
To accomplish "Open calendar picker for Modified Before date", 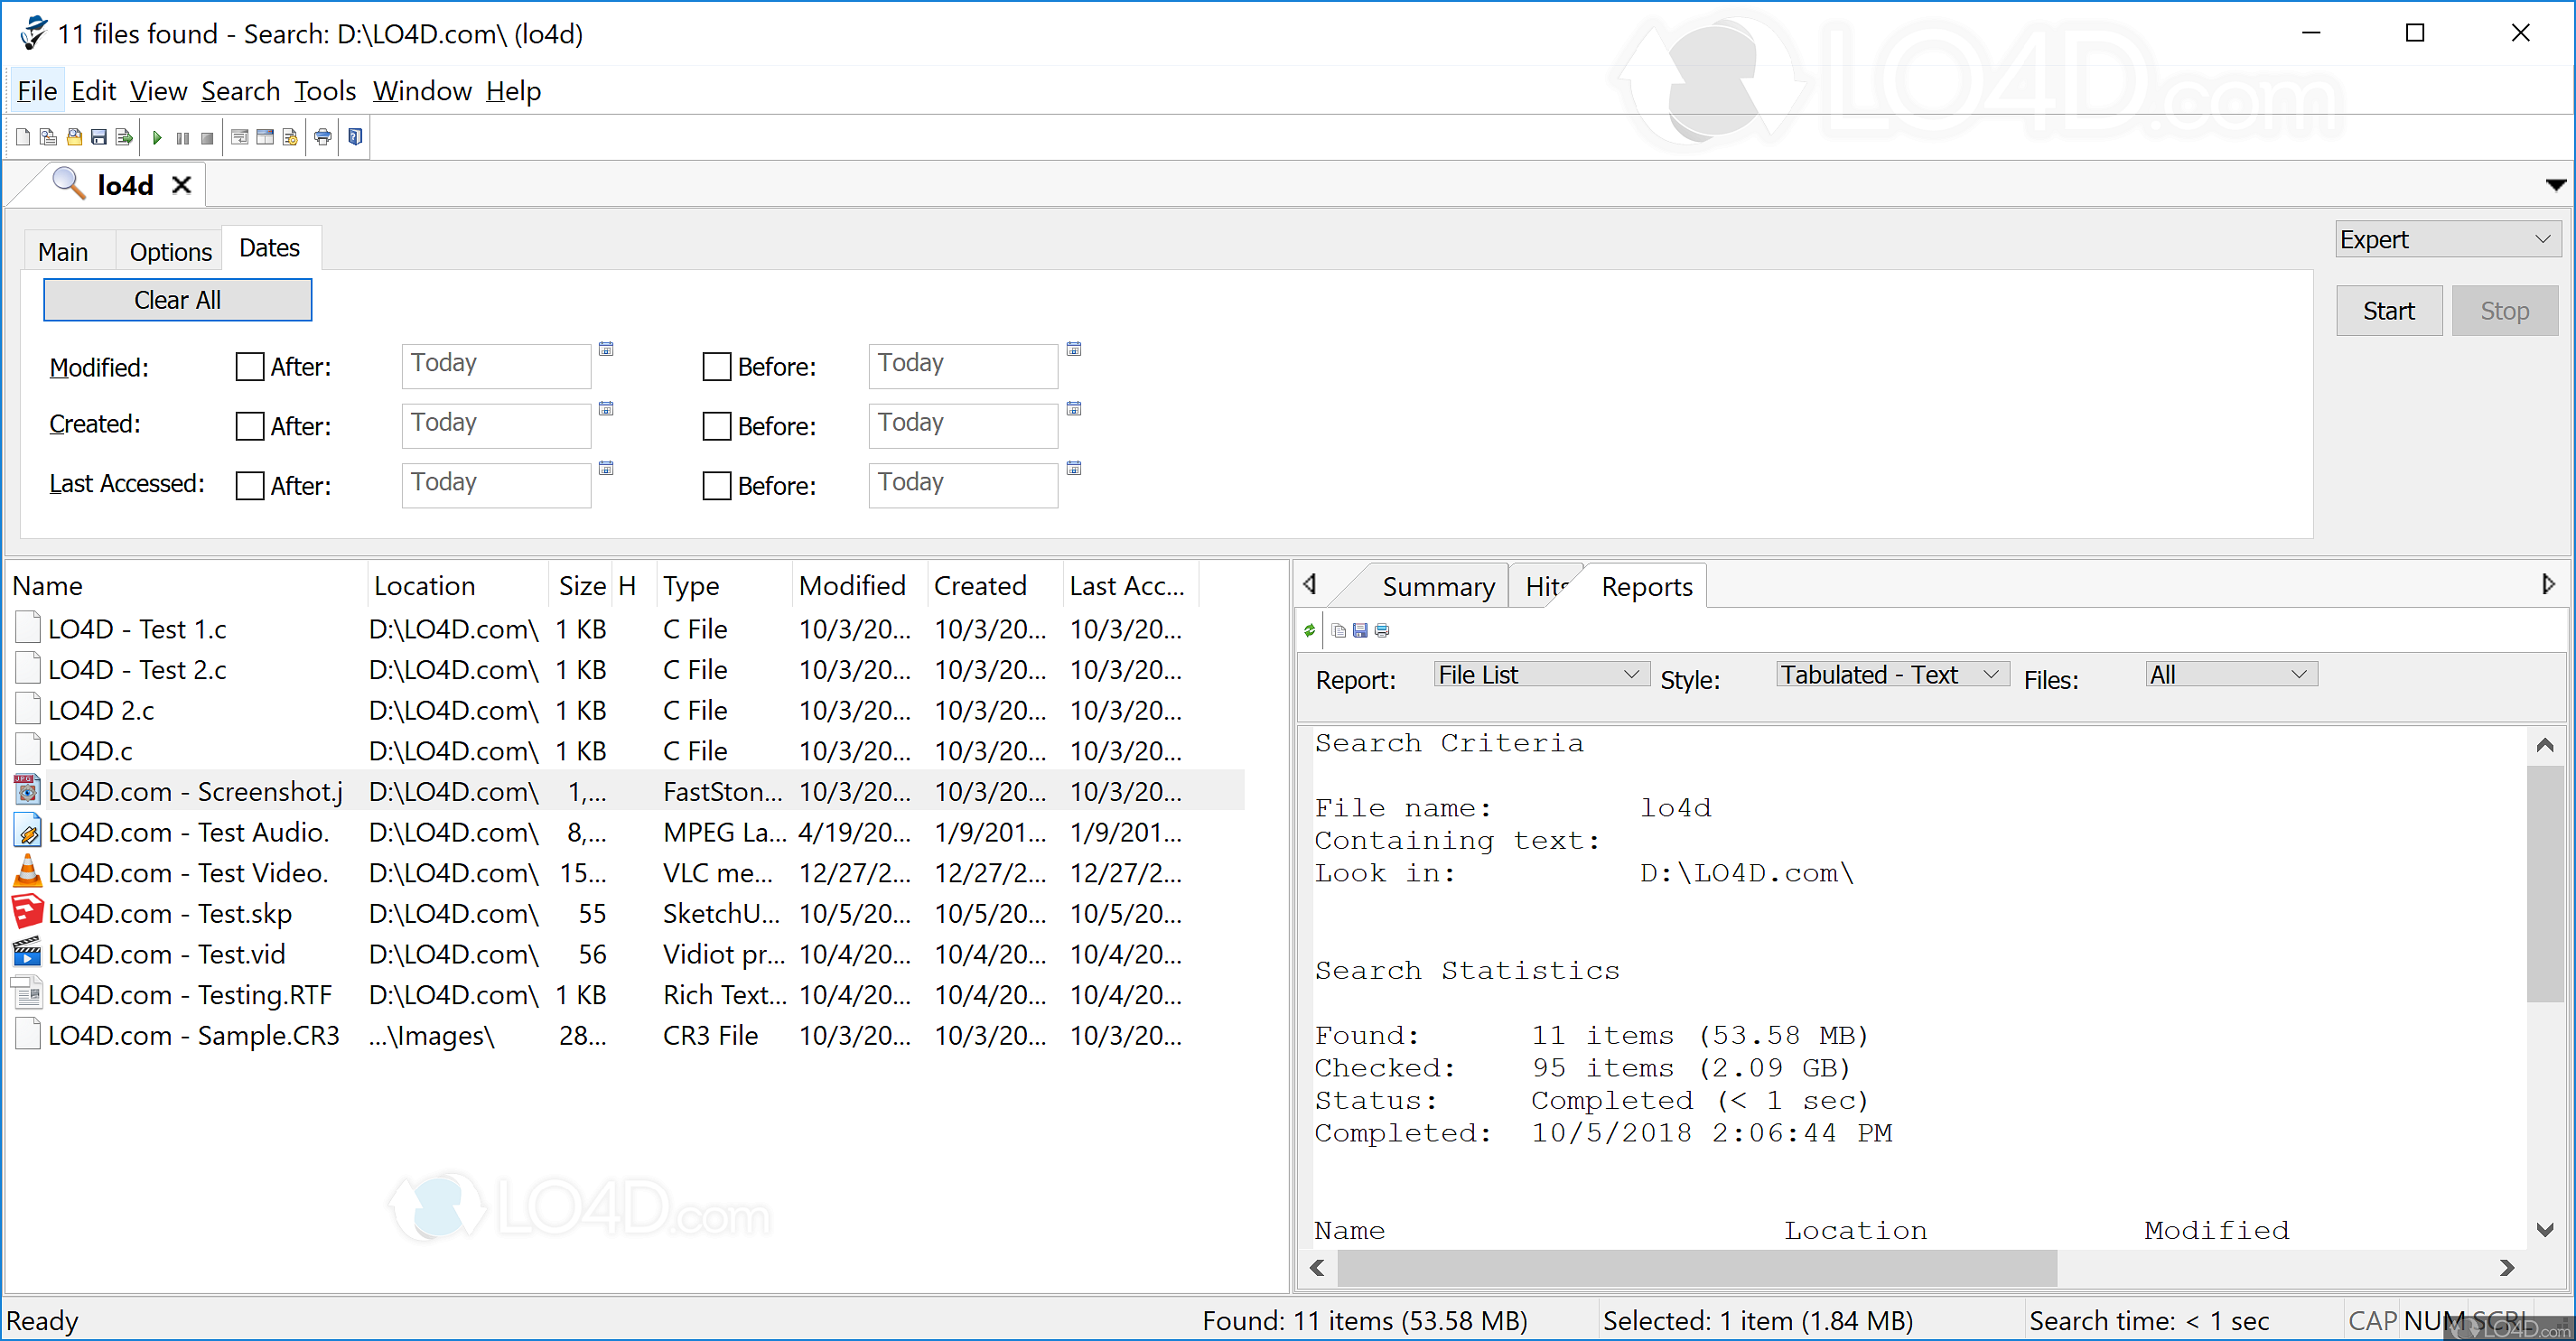I will (1074, 349).
